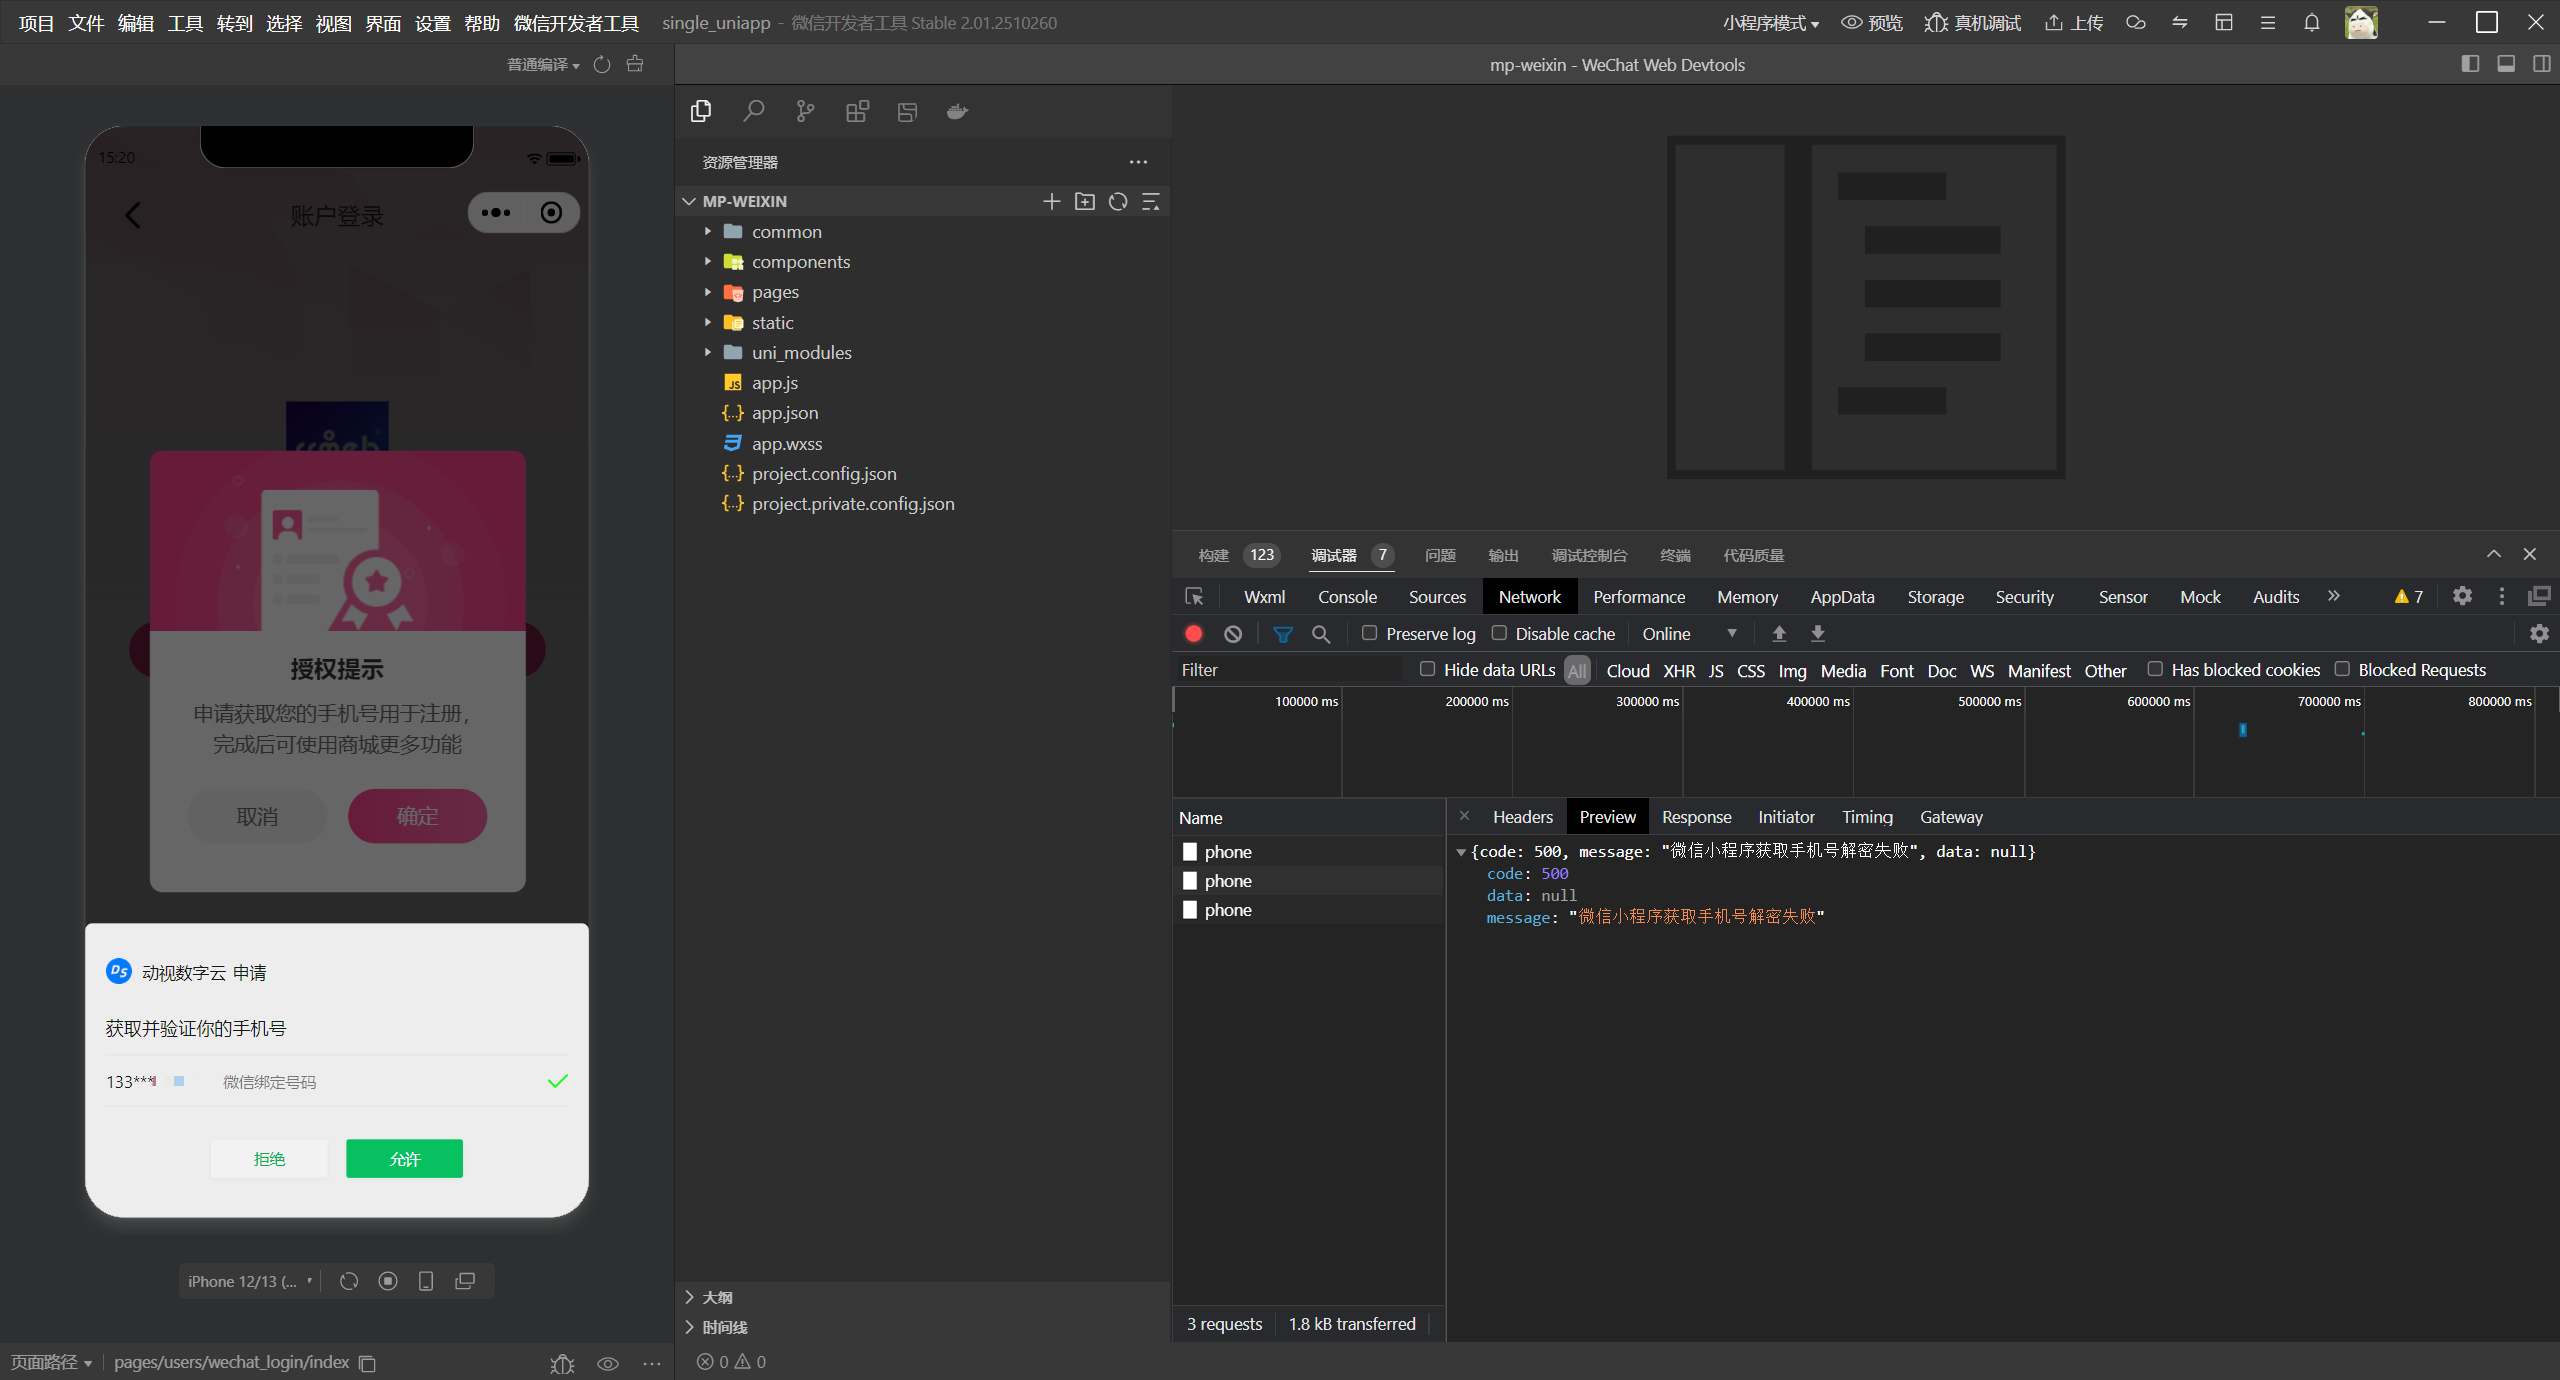2560x1380 pixels.
Task: Click the simulator stop record icon
Action: 388,1282
